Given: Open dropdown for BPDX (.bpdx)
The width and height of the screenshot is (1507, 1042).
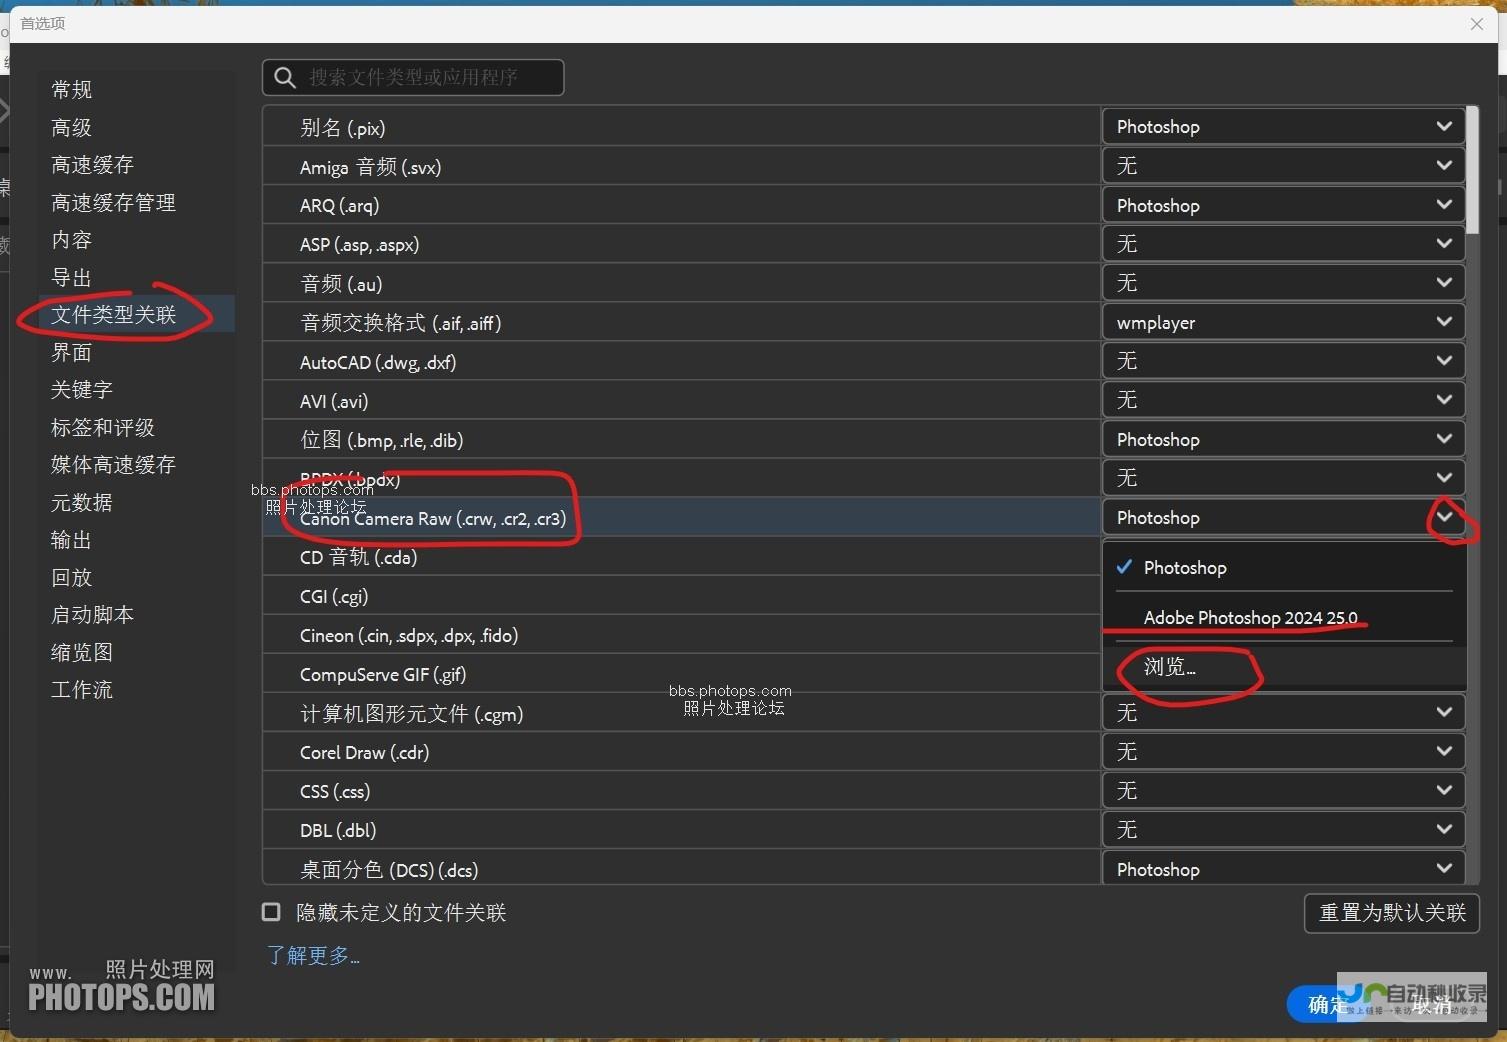Looking at the screenshot, I should point(1284,478).
